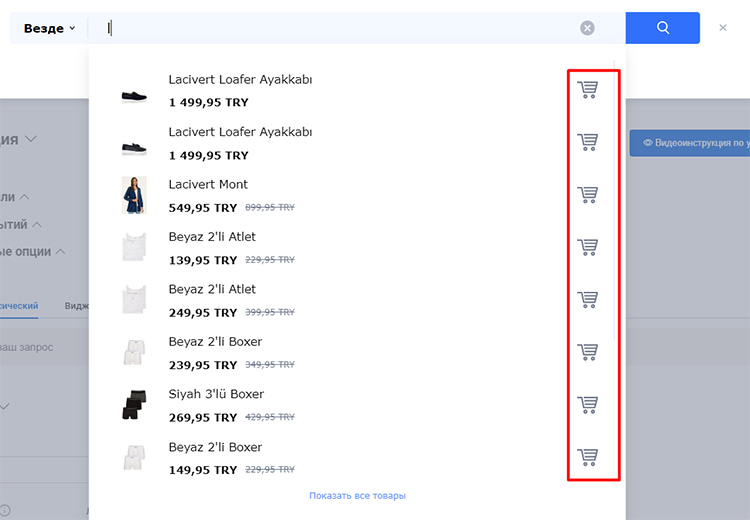Switch to the "Видж" tab
The height and width of the screenshot is (520, 750).
75,306
